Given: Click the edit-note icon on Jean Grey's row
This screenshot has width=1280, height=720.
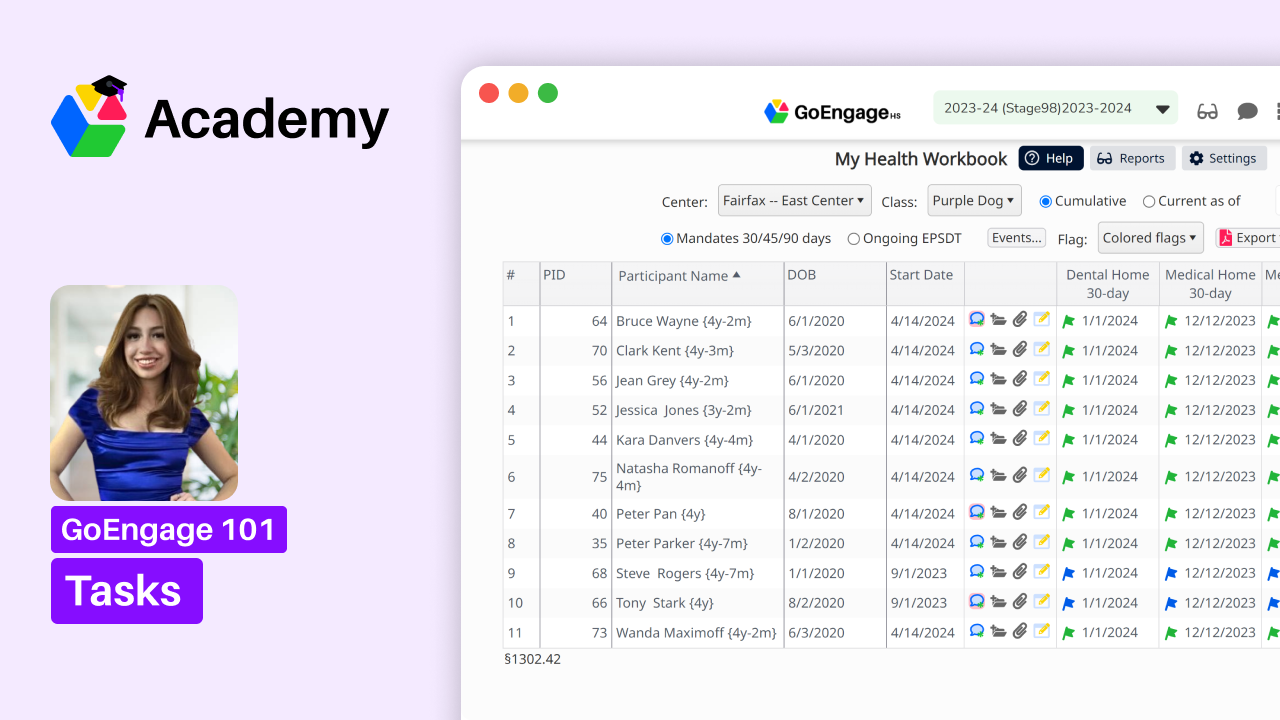Looking at the screenshot, I should coord(1042,378).
